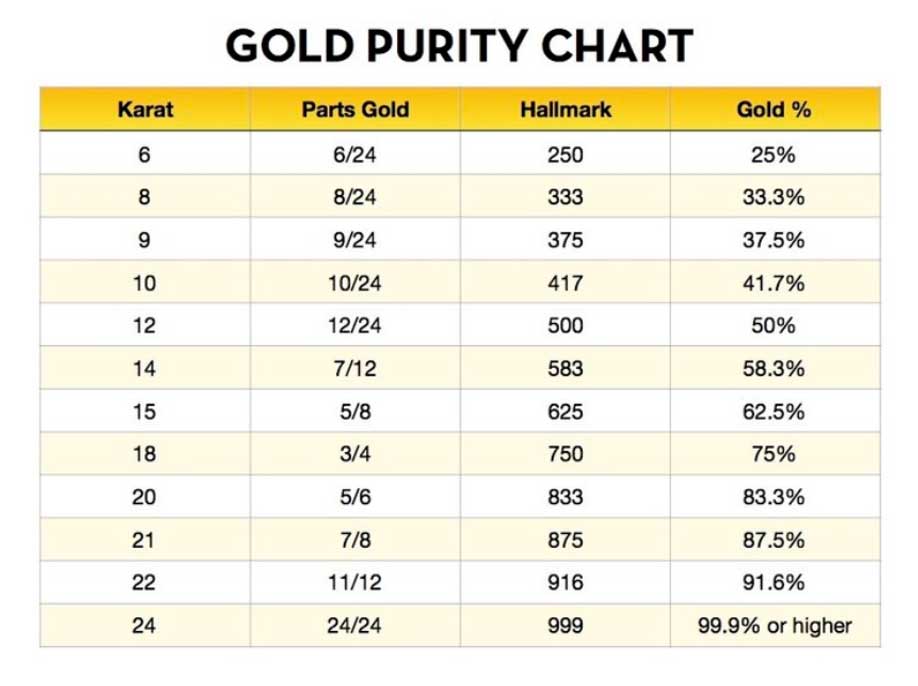Click the 37.5% gold percentage cell
The height and width of the screenshot is (686, 918).
tap(774, 240)
